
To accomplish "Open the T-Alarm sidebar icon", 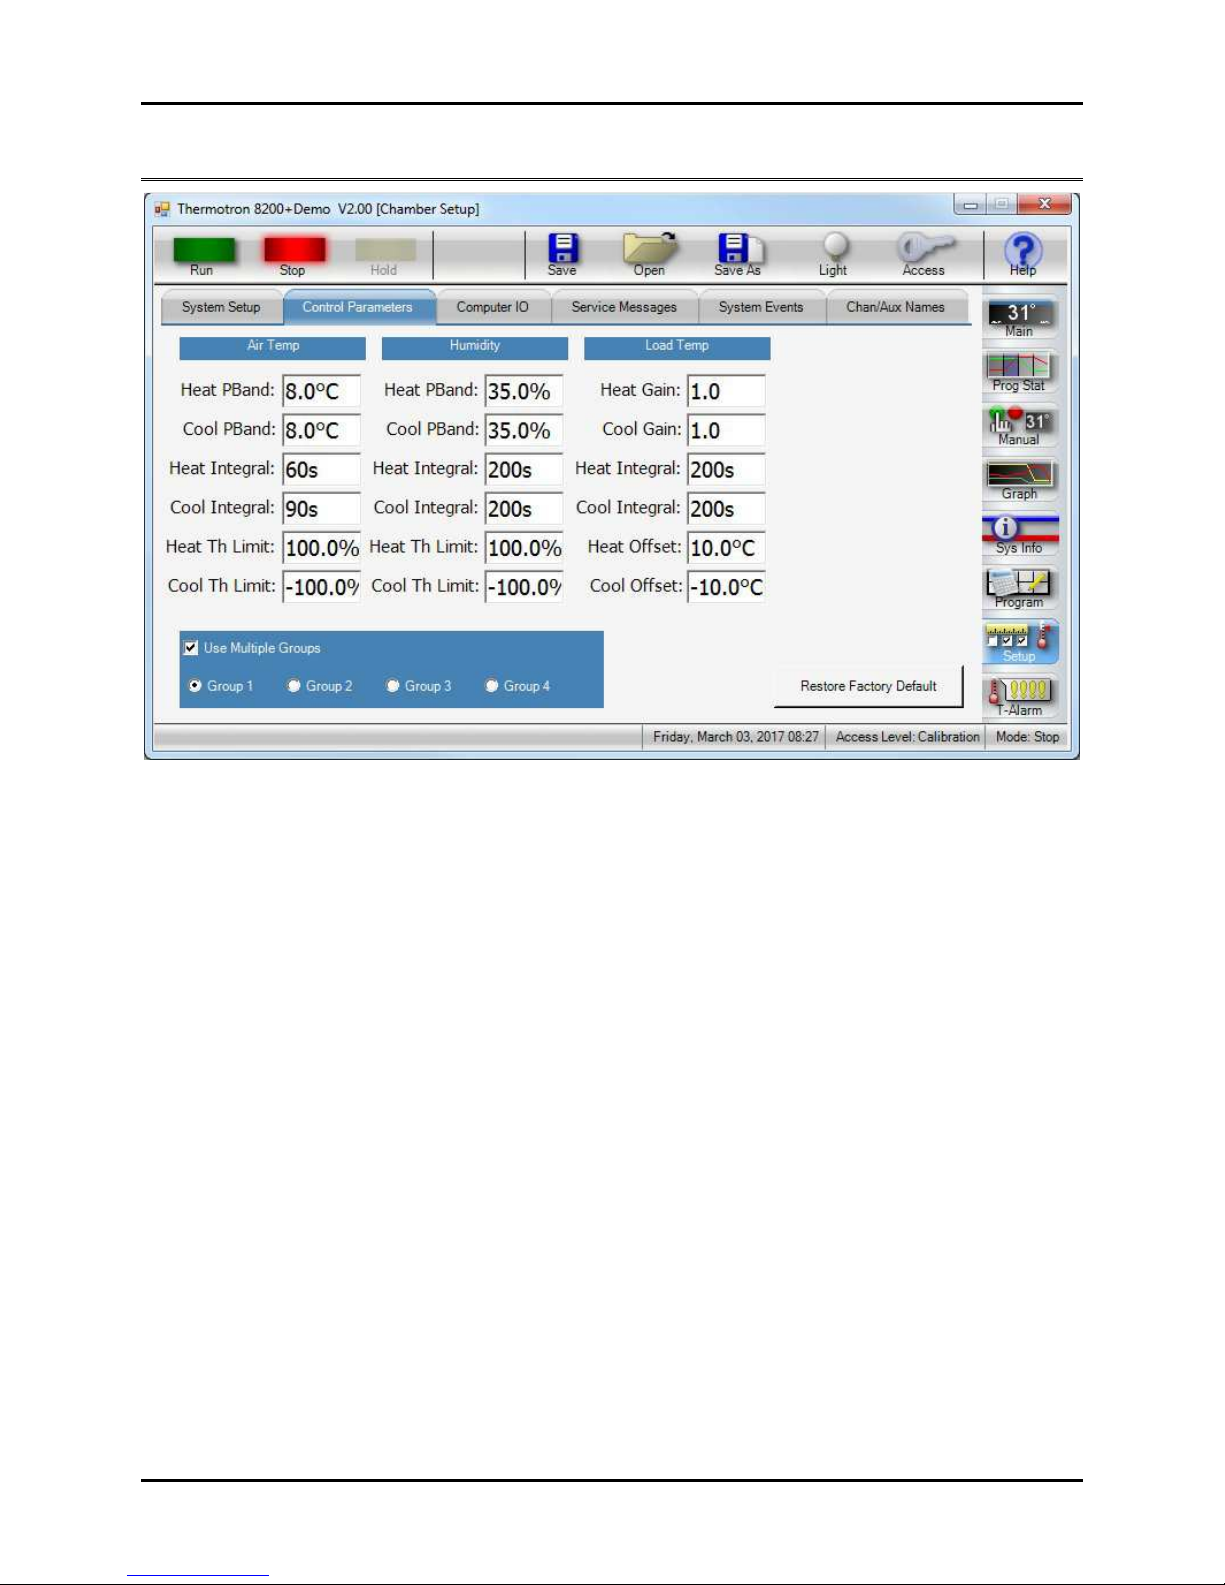I will click(1020, 697).
